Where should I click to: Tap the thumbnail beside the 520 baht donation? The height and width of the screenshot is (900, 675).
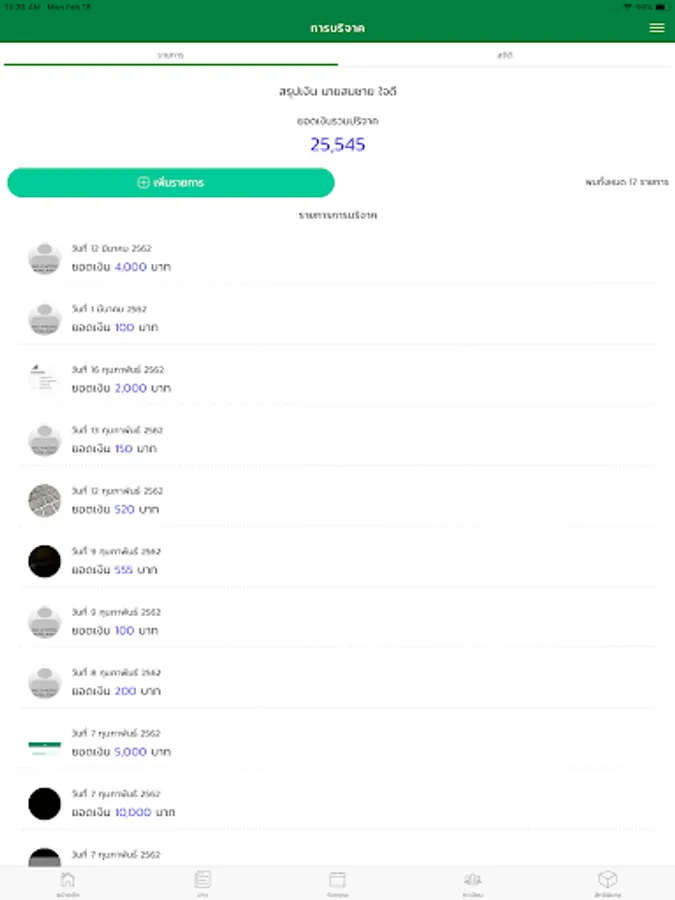[44, 500]
